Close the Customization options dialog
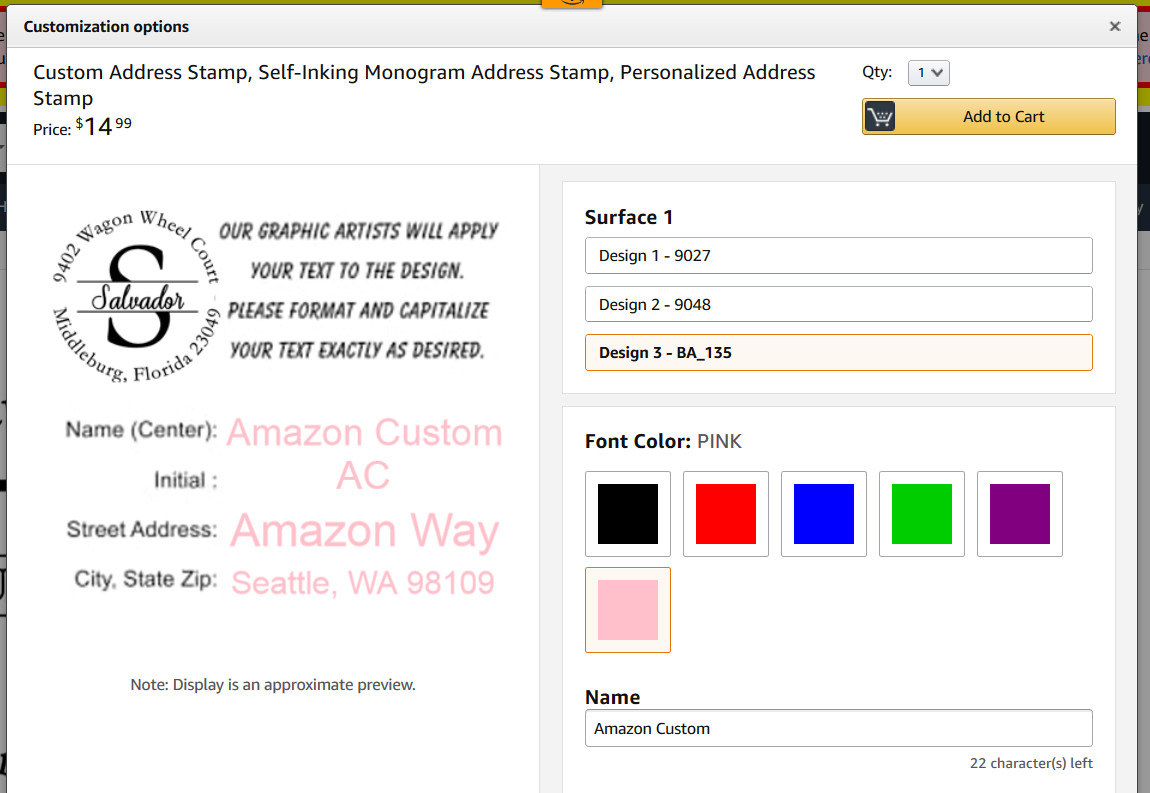The width and height of the screenshot is (1150, 793). coord(1115,27)
